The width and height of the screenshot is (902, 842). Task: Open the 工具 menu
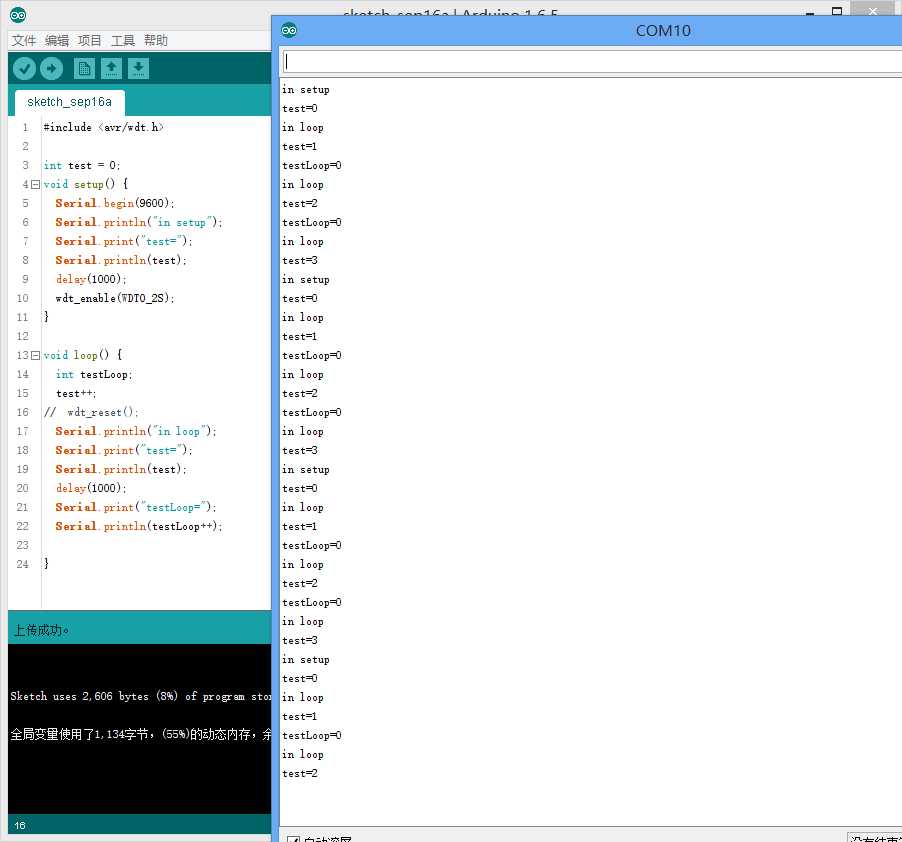coord(123,40)
